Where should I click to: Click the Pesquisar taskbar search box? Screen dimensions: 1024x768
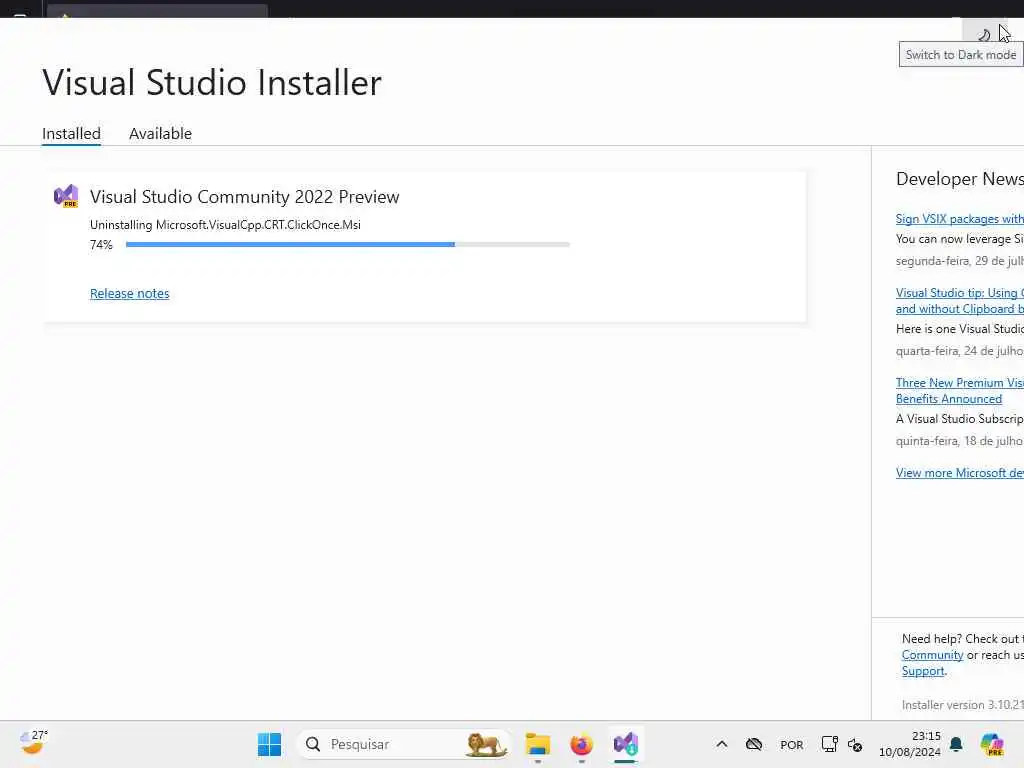point(403,744)
